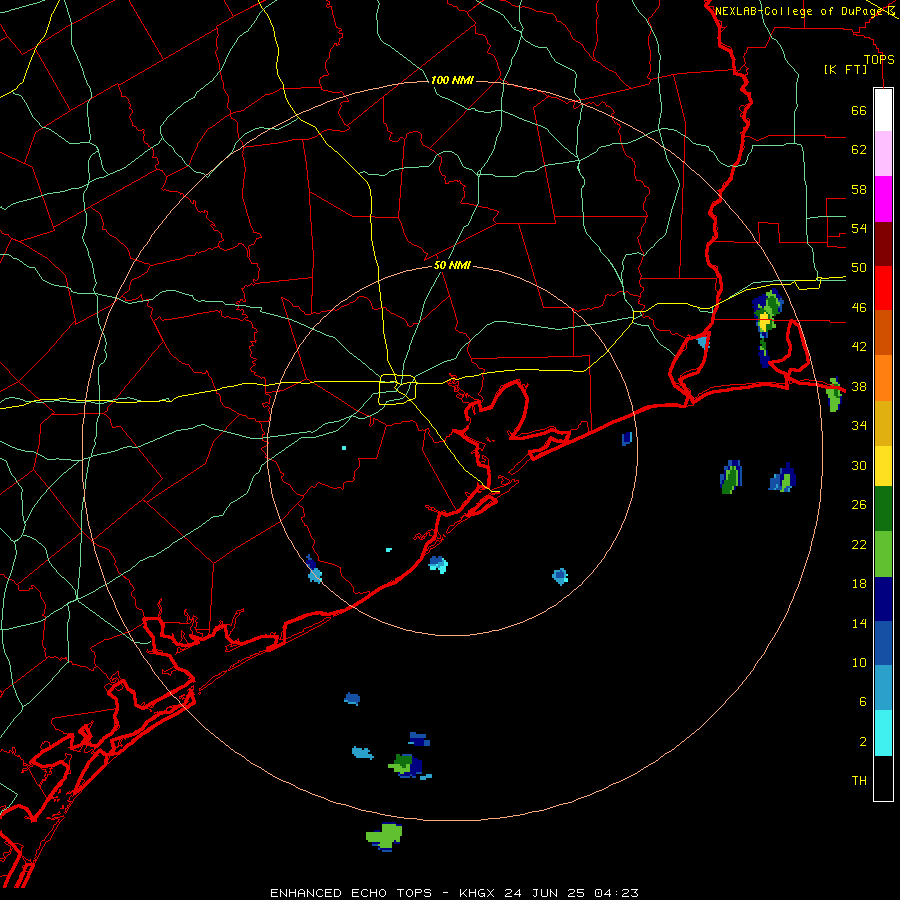
Task: Click the light green echo below the 100 NMI ring
Action: [385, 836]
